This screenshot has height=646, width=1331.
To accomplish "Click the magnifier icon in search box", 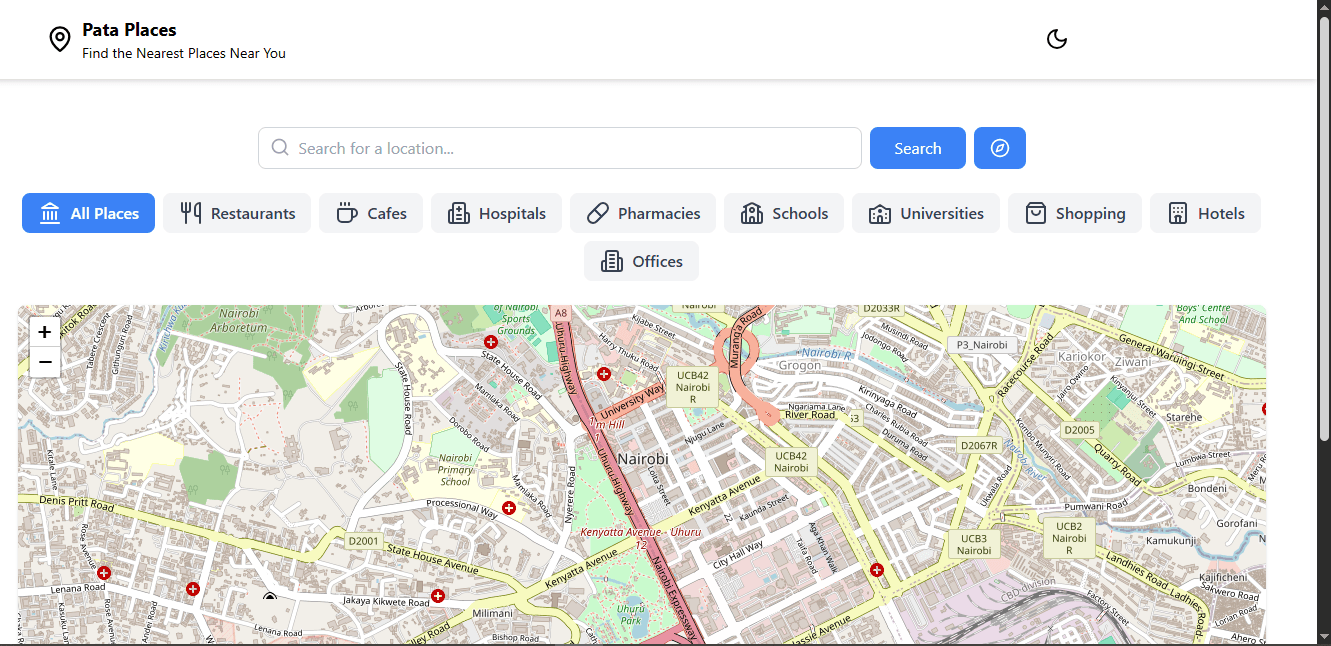I will (x=280, y=148).
